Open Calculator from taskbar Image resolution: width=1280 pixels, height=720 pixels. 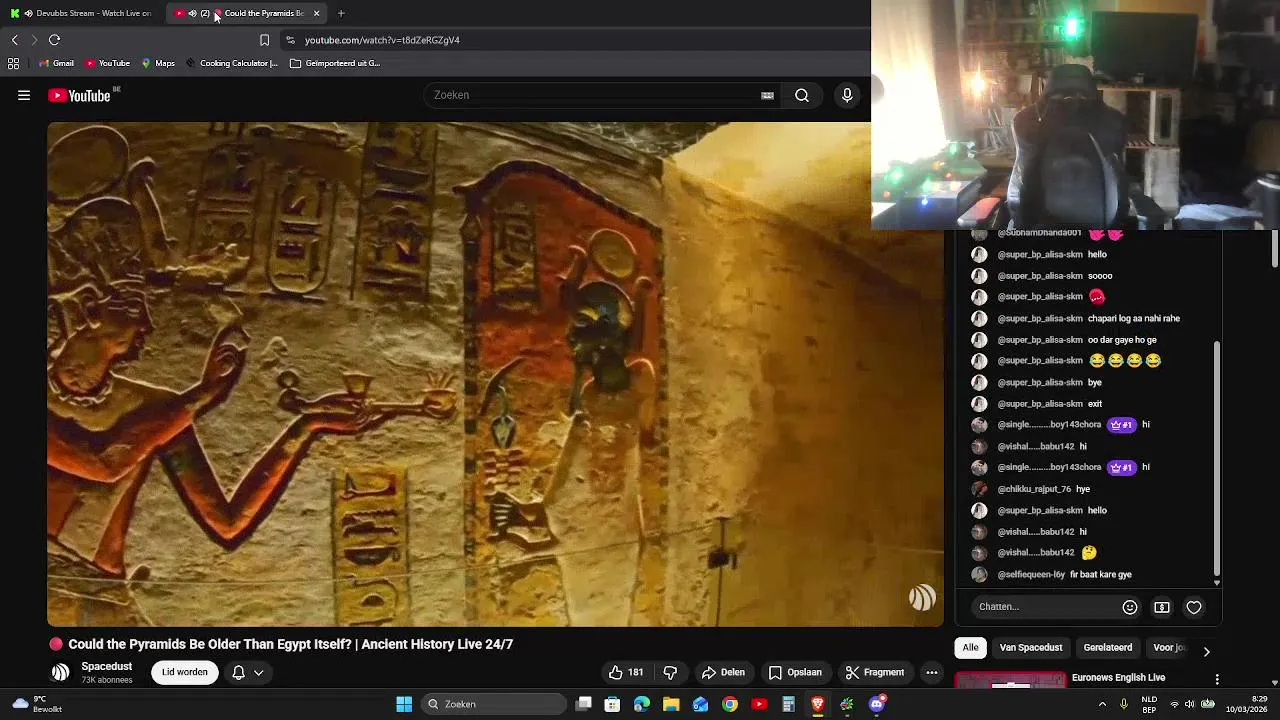tap(788, 704)
